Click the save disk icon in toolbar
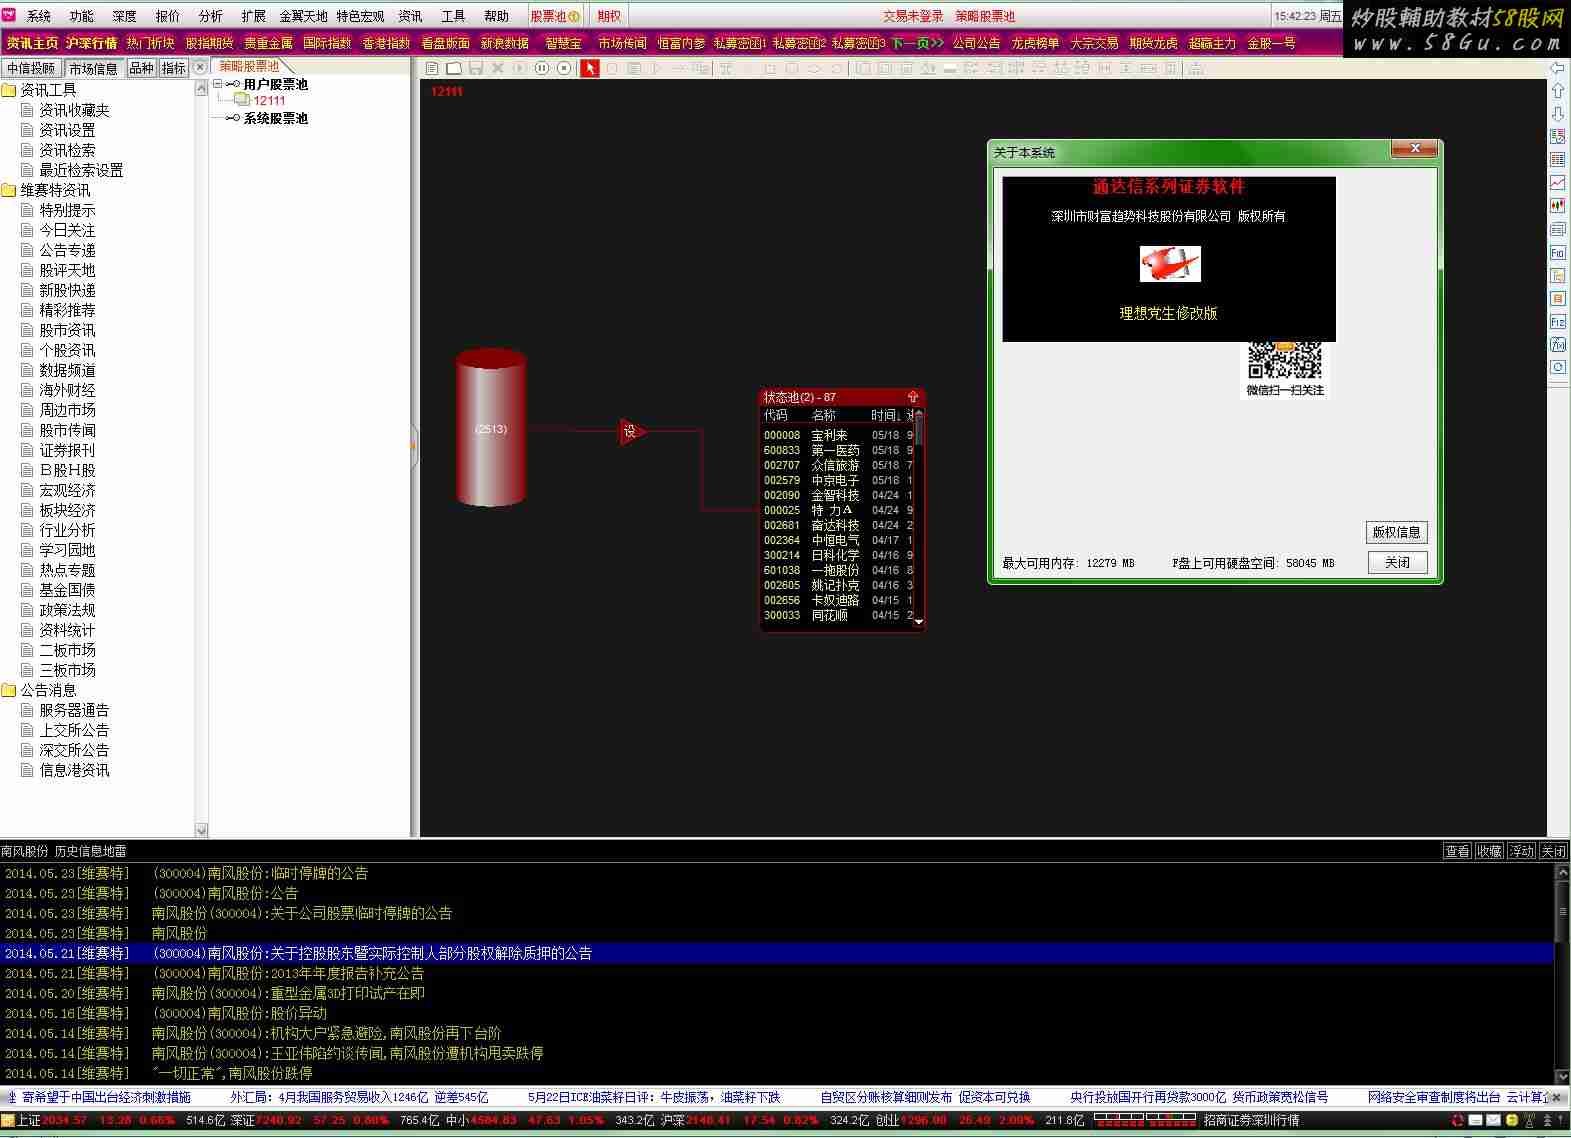This screenshot has width=1571, height=1138. (x=476, y=68)
